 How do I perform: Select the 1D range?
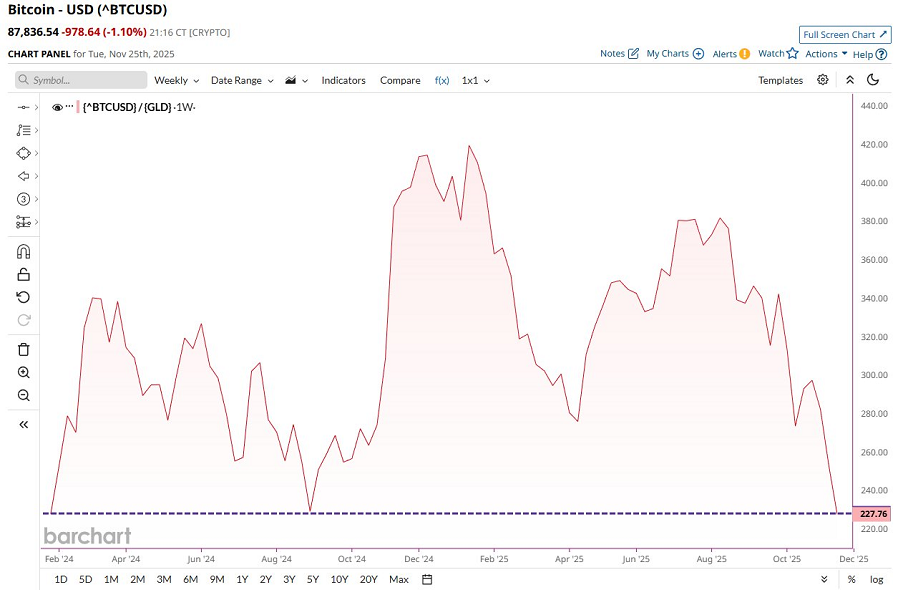click(x=61, y=579)
